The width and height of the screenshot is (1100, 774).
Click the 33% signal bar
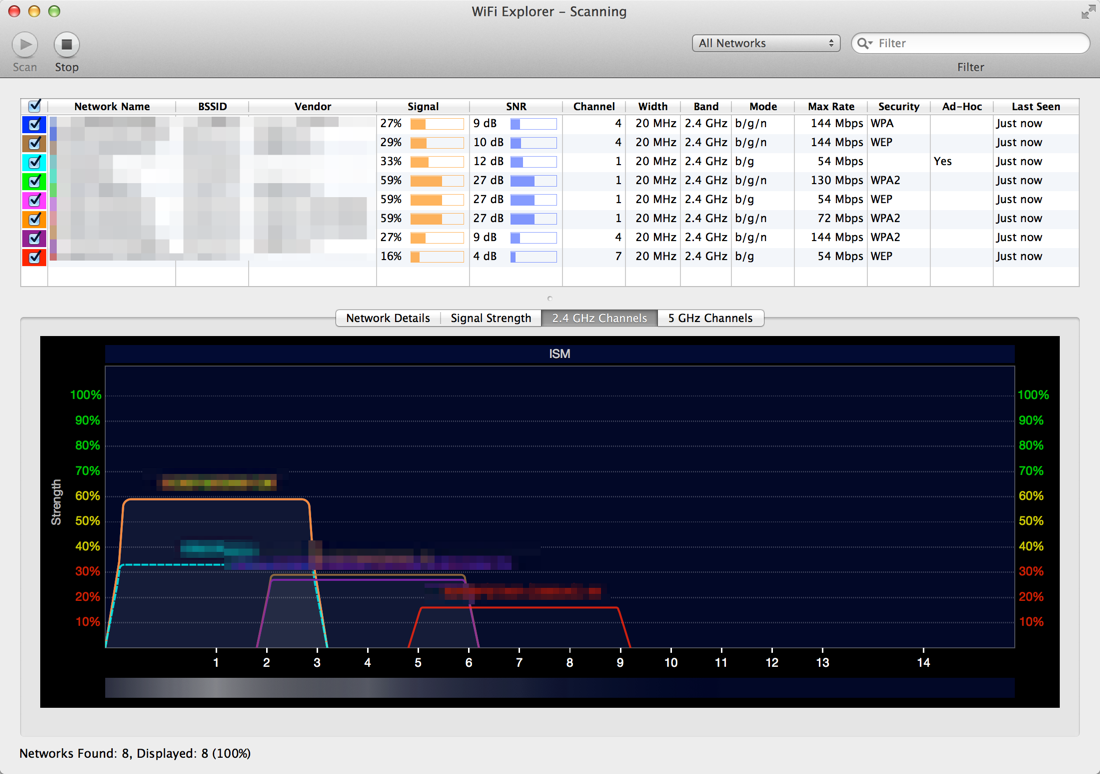point(437,162)
